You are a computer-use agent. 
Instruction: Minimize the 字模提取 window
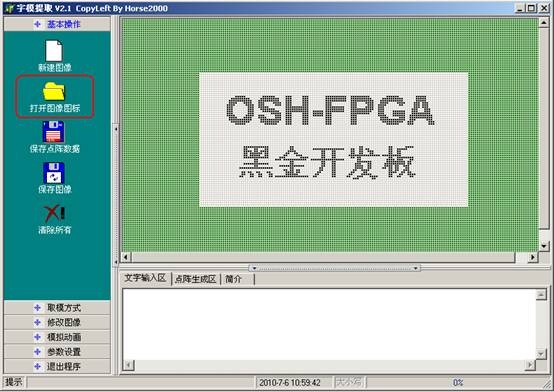click(x=519, y=8)
